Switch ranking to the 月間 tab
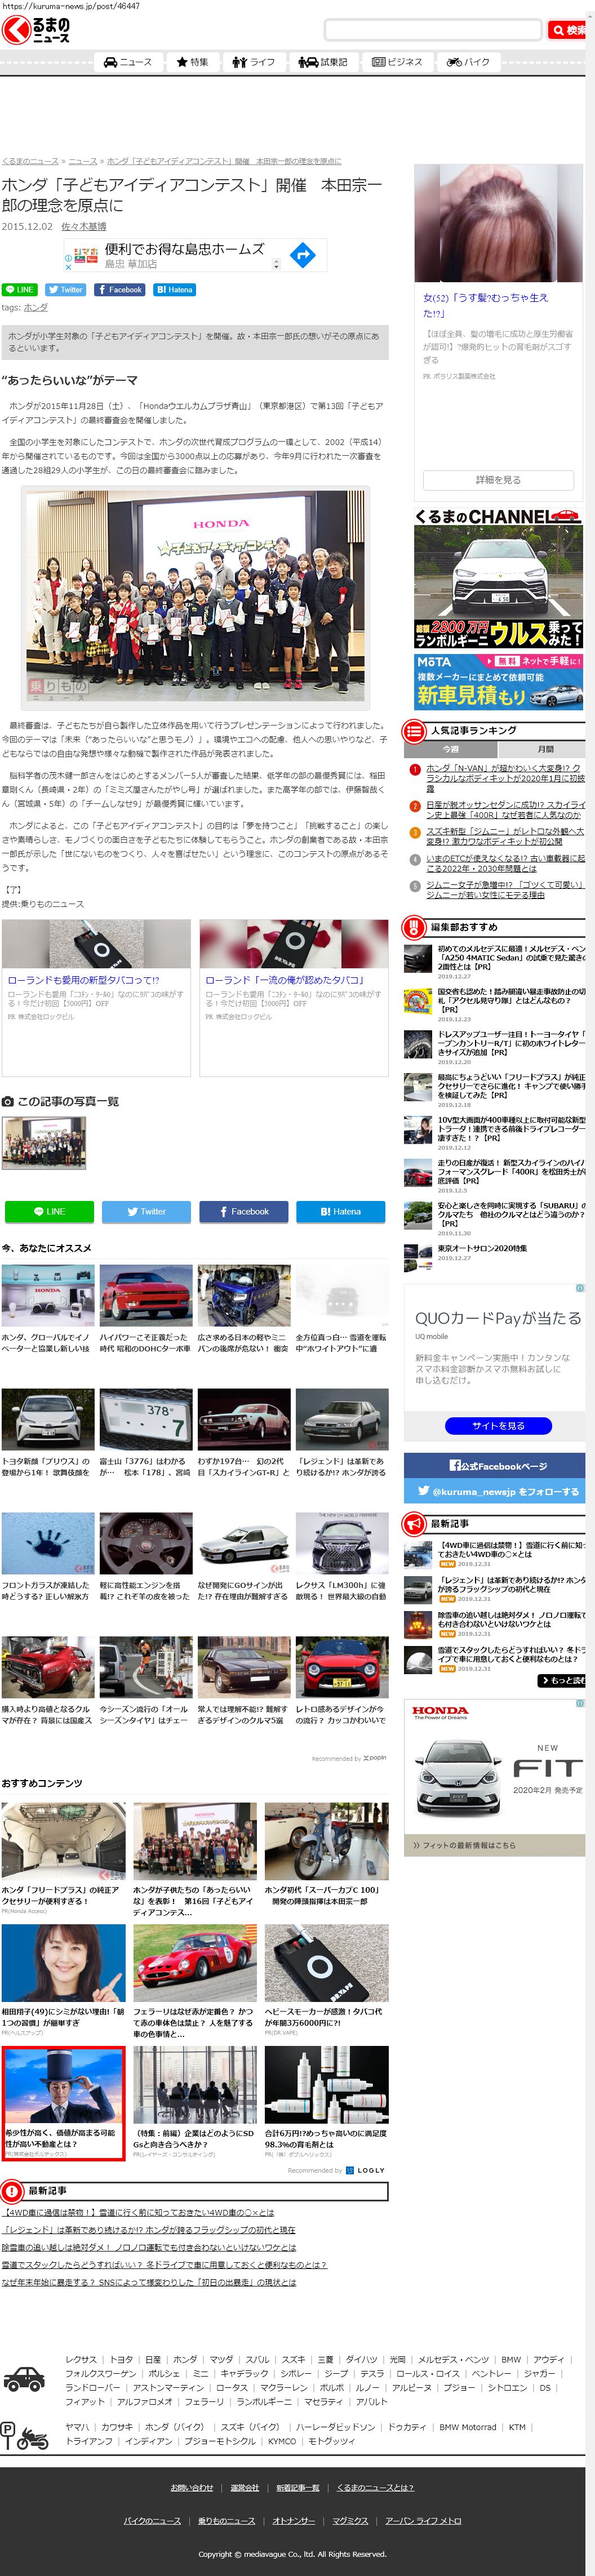This screenshot has width=595, height=2576. click(544, 749)
